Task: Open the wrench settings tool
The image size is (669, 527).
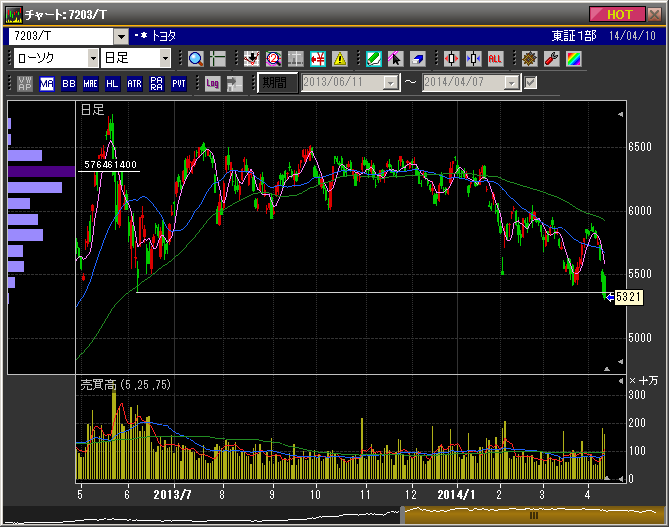Action: 551,58
